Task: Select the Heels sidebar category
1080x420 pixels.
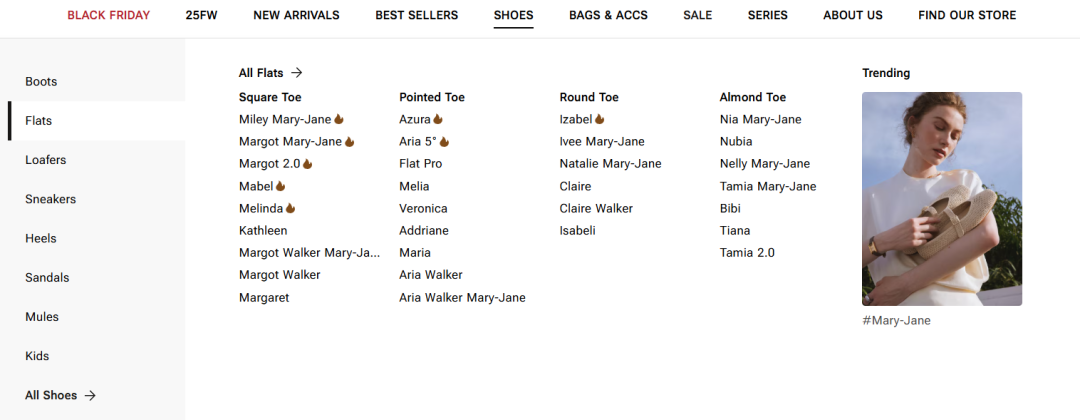Action: 41,238
